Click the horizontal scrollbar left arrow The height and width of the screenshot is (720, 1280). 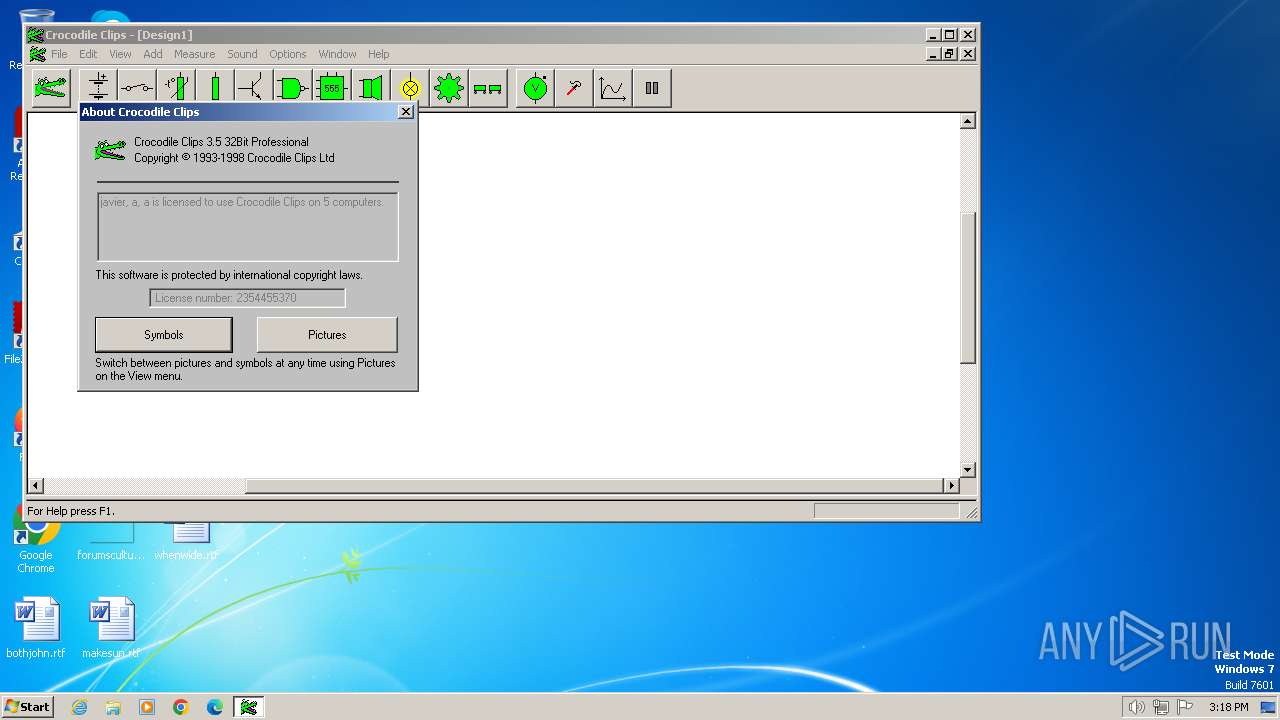tap(36, 486)
